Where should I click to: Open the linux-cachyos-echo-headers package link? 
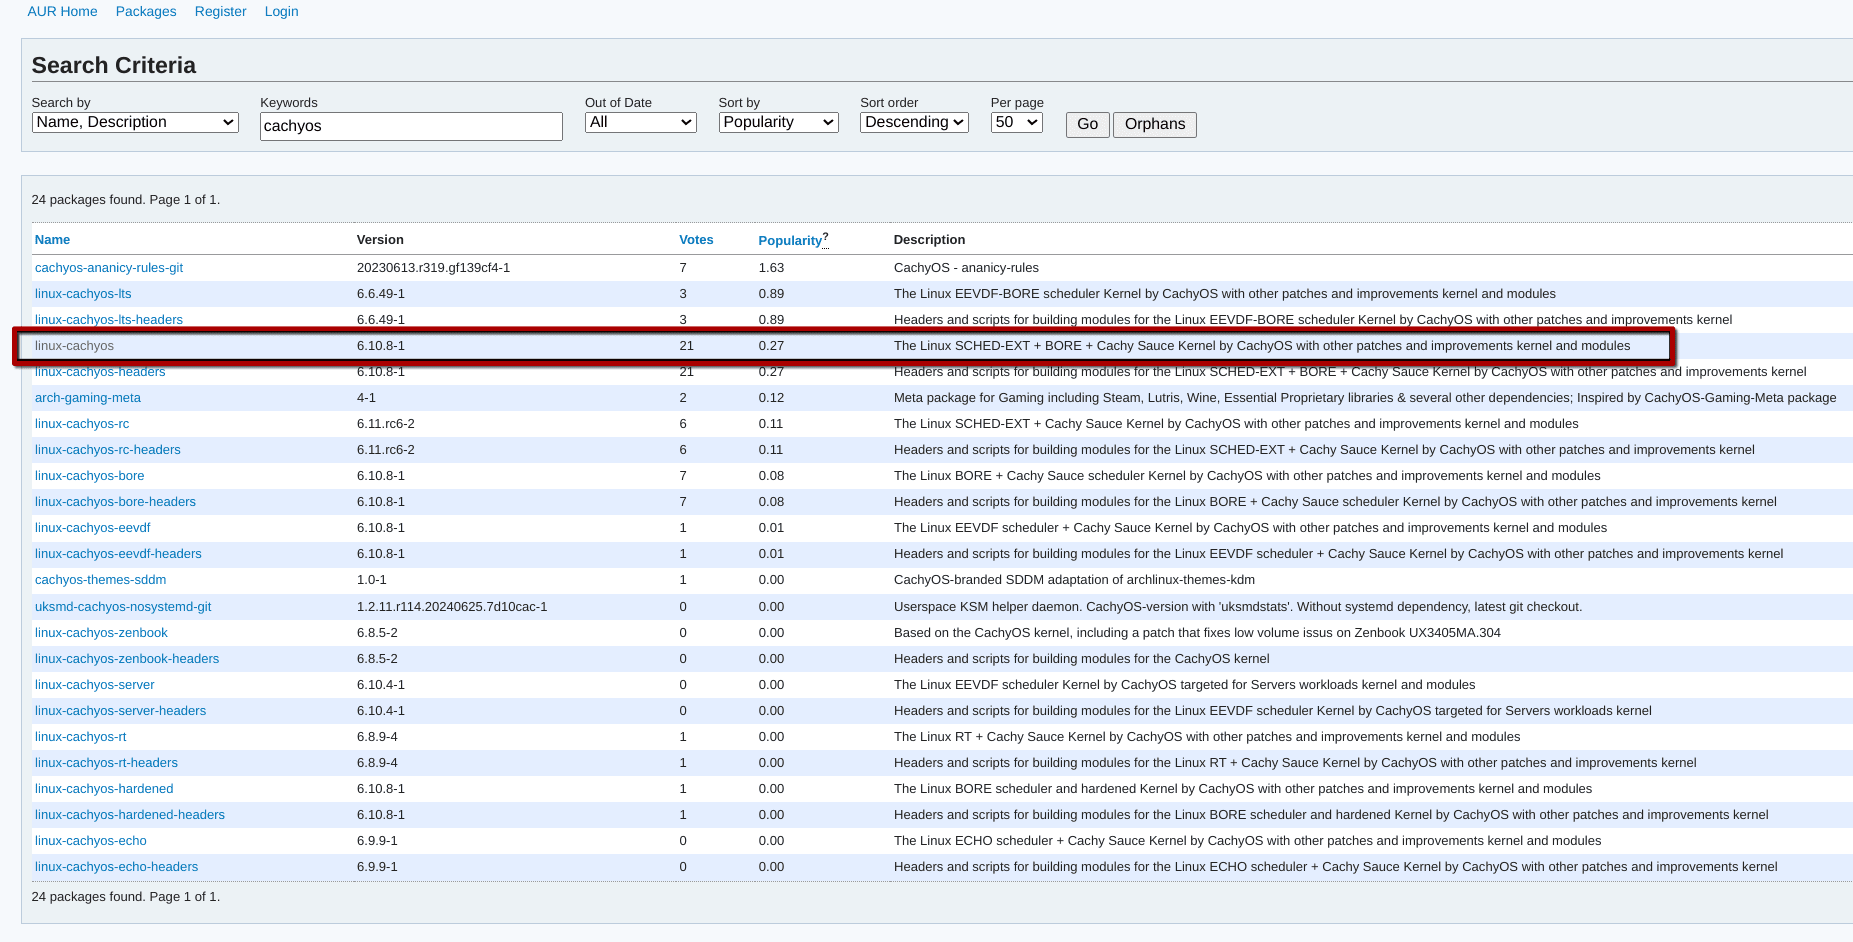point(116,867)
